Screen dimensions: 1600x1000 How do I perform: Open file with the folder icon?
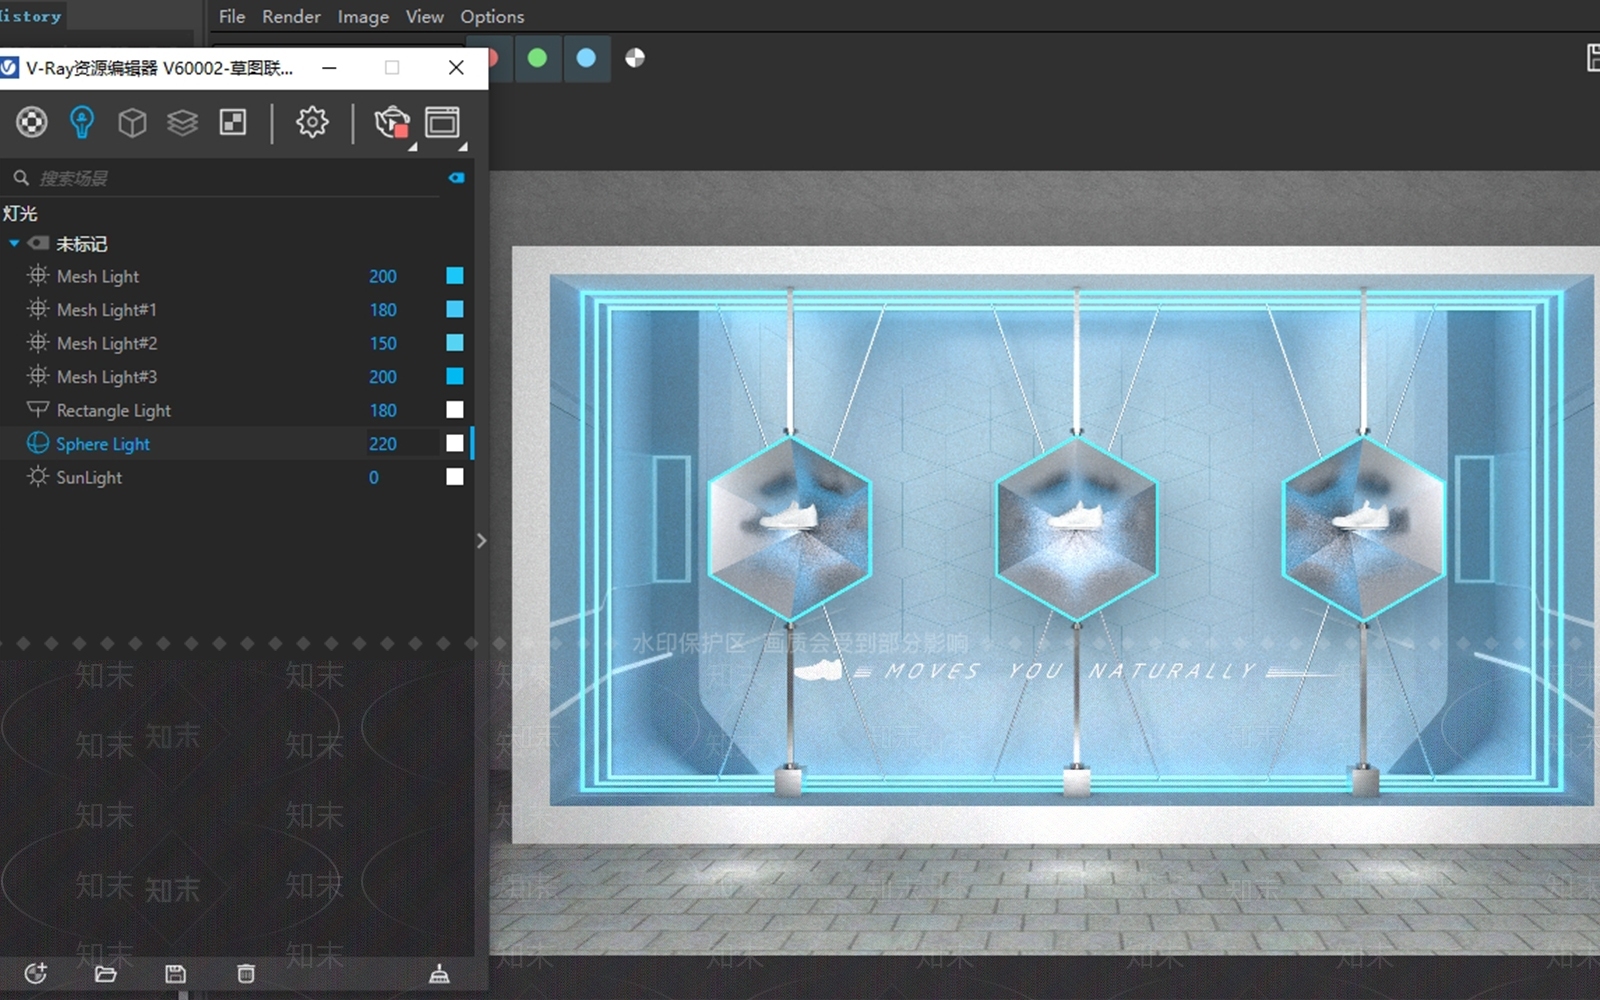pyautogui.click(x=106, y=974)
